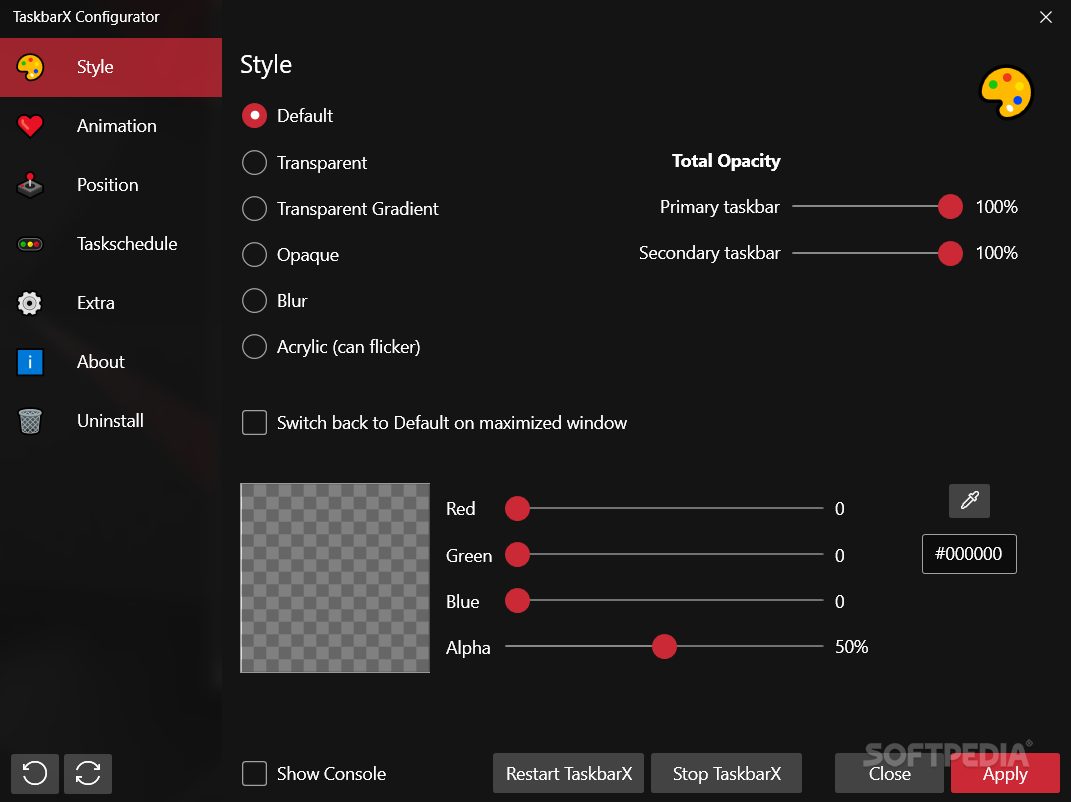This screenshot has width=1071, height=802.
Task: Click the Total Opacity heading
Action: [x=726, y=161]
